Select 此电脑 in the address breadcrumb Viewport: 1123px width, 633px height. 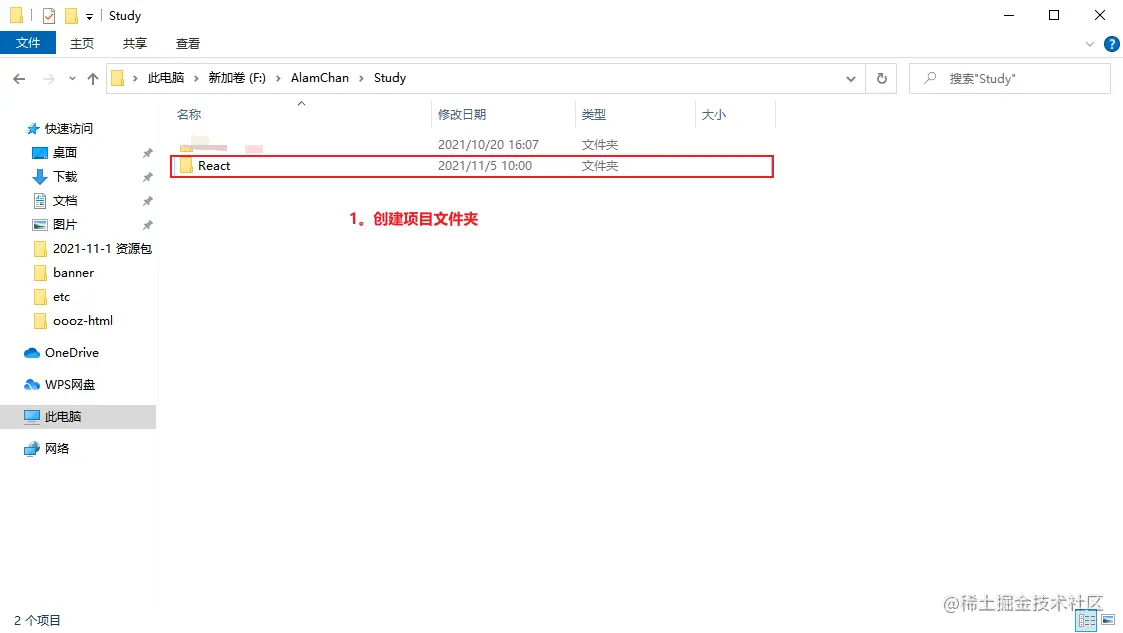pos(165,78)
